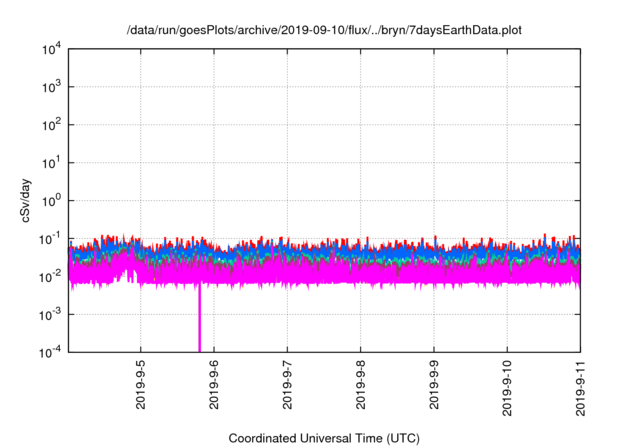Click the 2019-9-6 date tick label
The image size is (640, 448).
[x=214, y=384]
